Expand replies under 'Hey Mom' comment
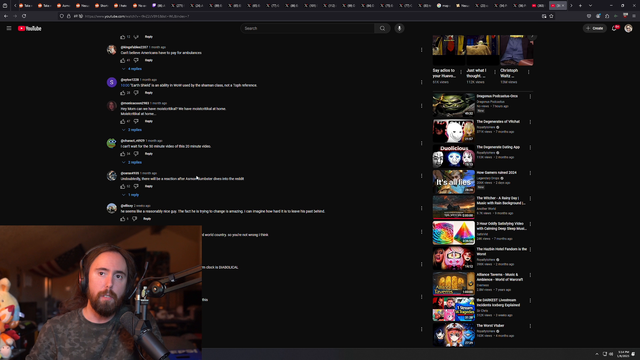The height and width of the screenshot is (360, 640). click(132, 130)
